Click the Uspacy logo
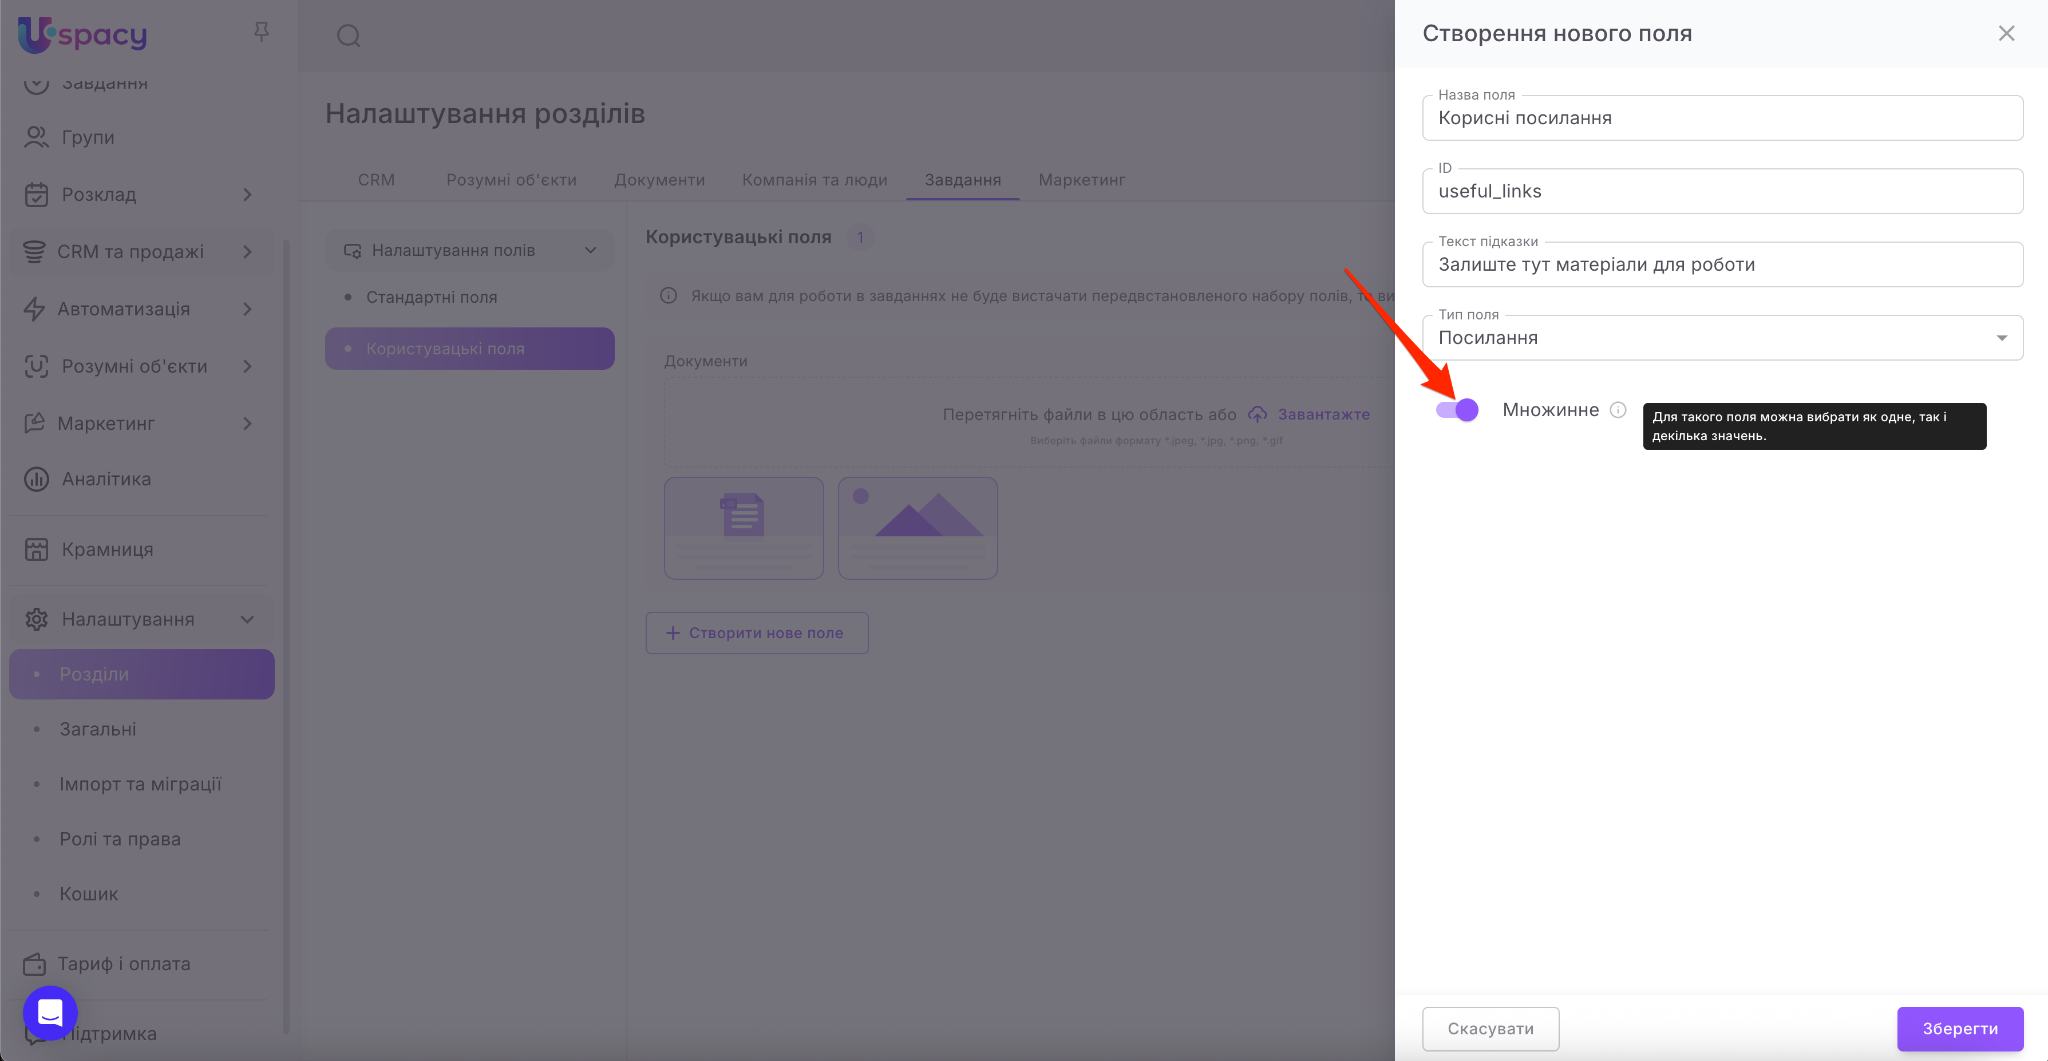Image resolution: width=2048 pixels, height=1061 pixels. [82, 35]
